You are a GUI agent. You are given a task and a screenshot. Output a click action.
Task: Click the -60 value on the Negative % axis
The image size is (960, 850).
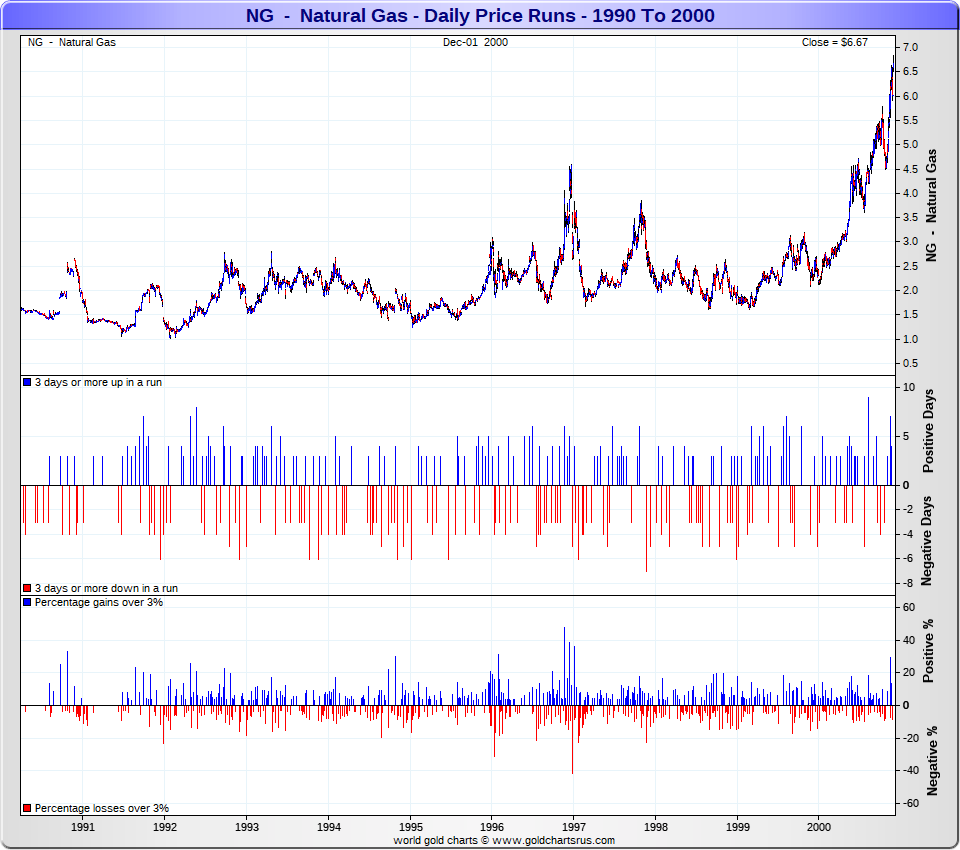(x=910, y=803)
